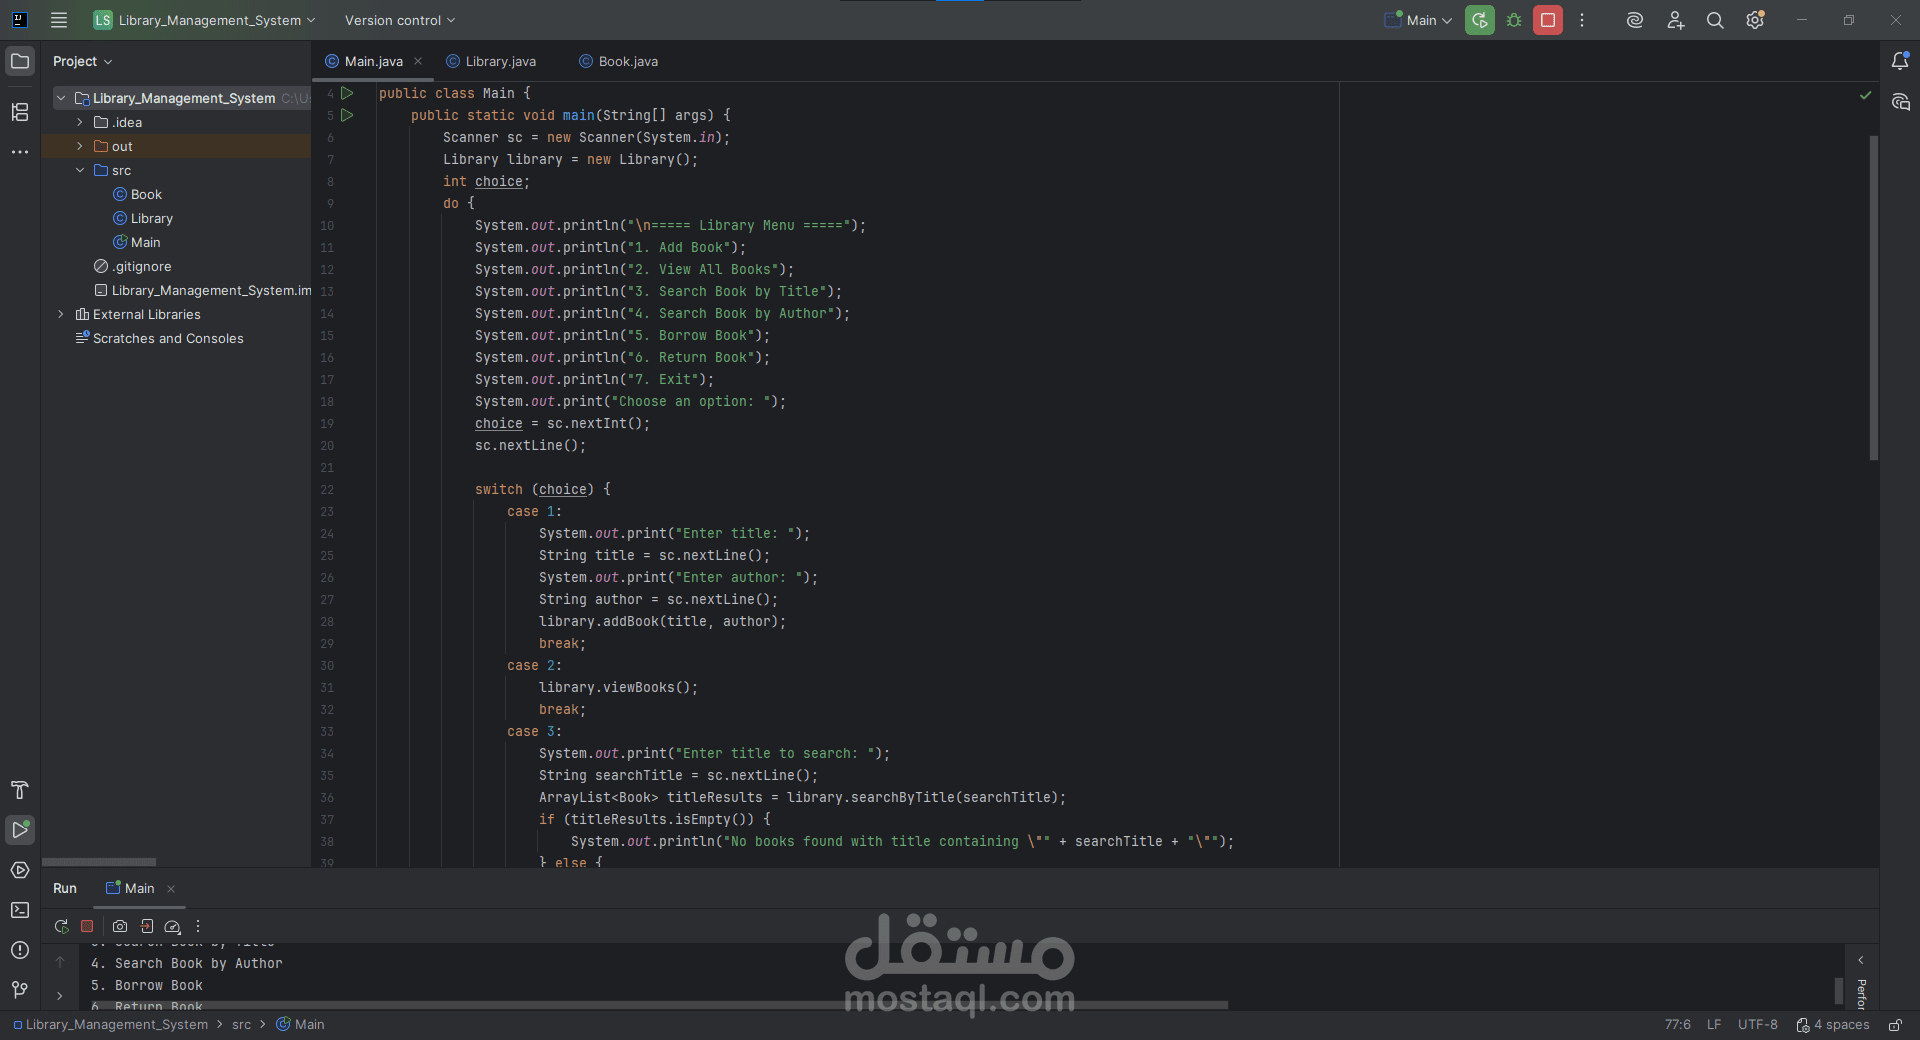Open the Notifications bell
The image size is (1920, 1040).
[1900, 61]
